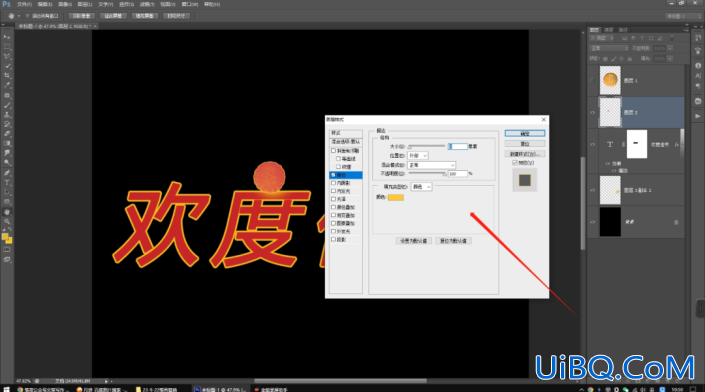This screenshot has width=705, height=392.
Task: Select the Rectangular Marquee tool
Action: 7,47
